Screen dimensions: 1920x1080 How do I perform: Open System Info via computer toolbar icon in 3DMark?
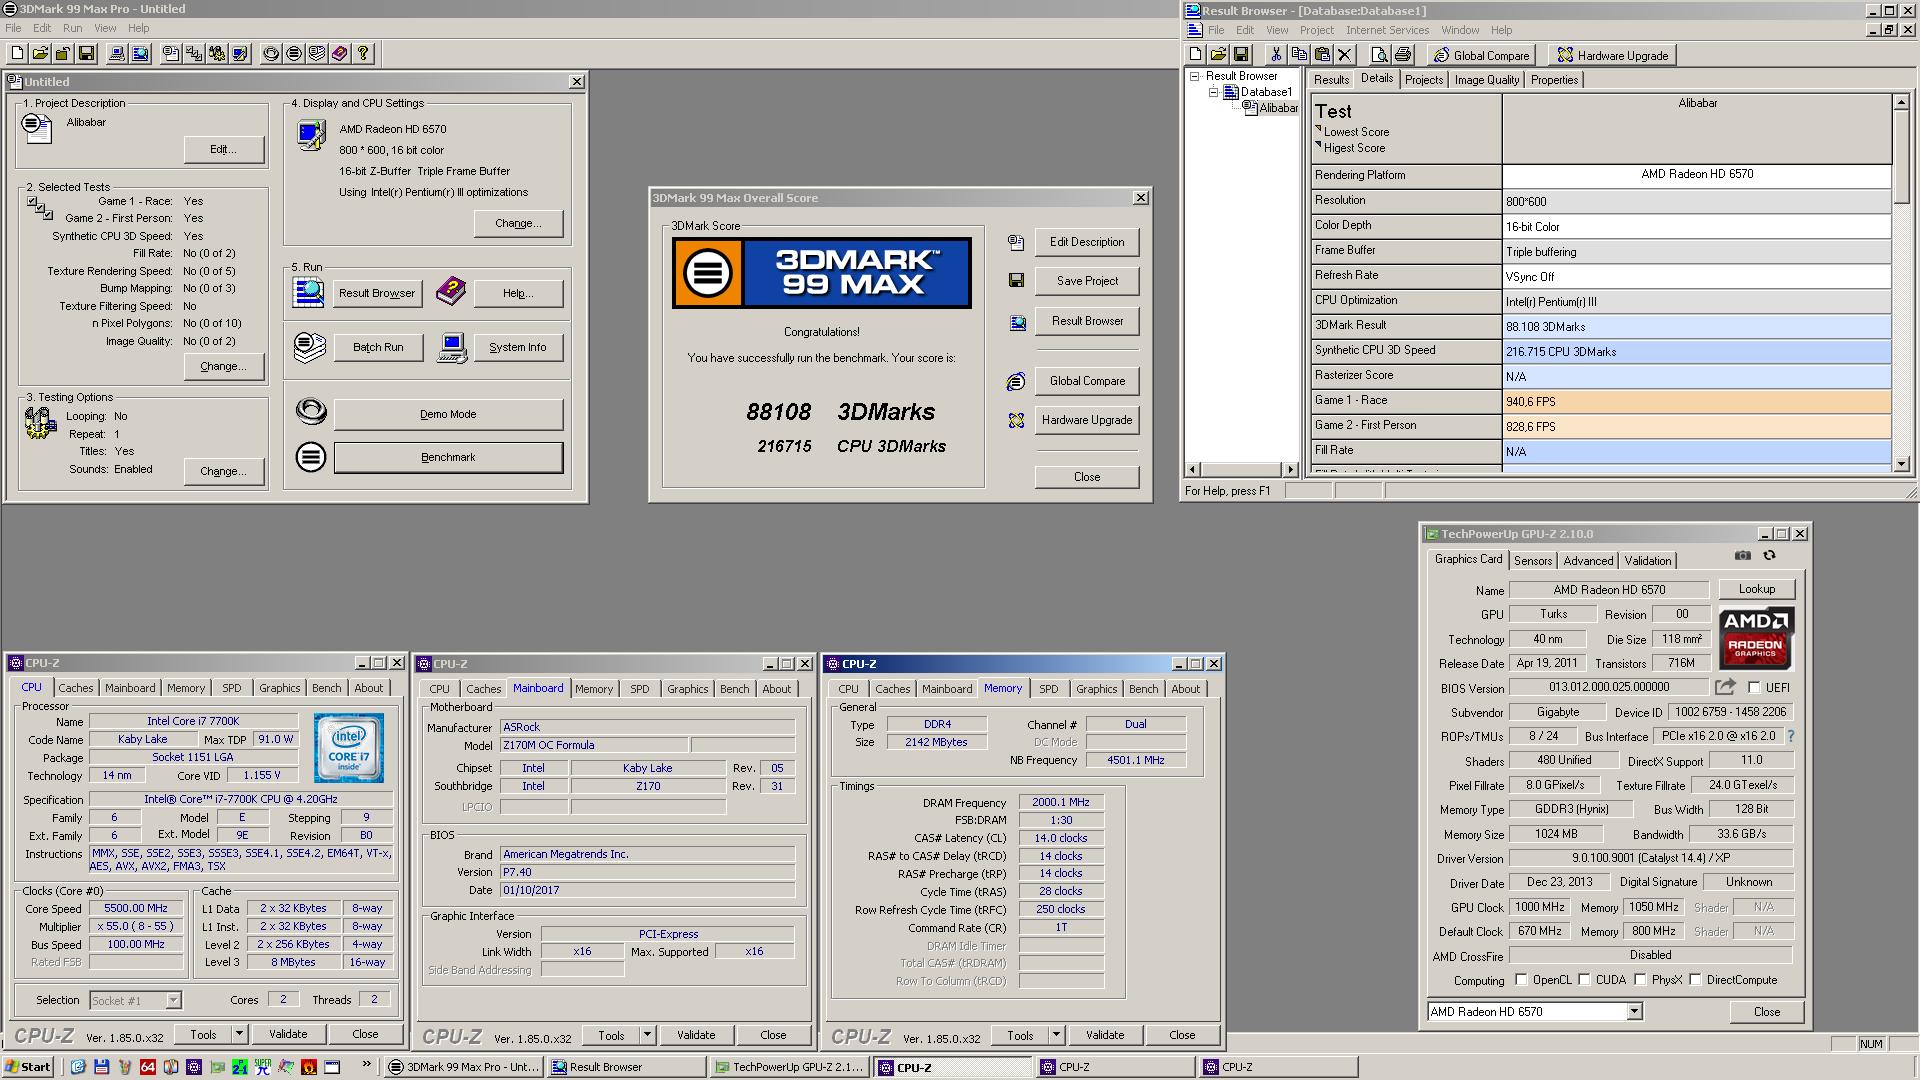click(117, 54)
